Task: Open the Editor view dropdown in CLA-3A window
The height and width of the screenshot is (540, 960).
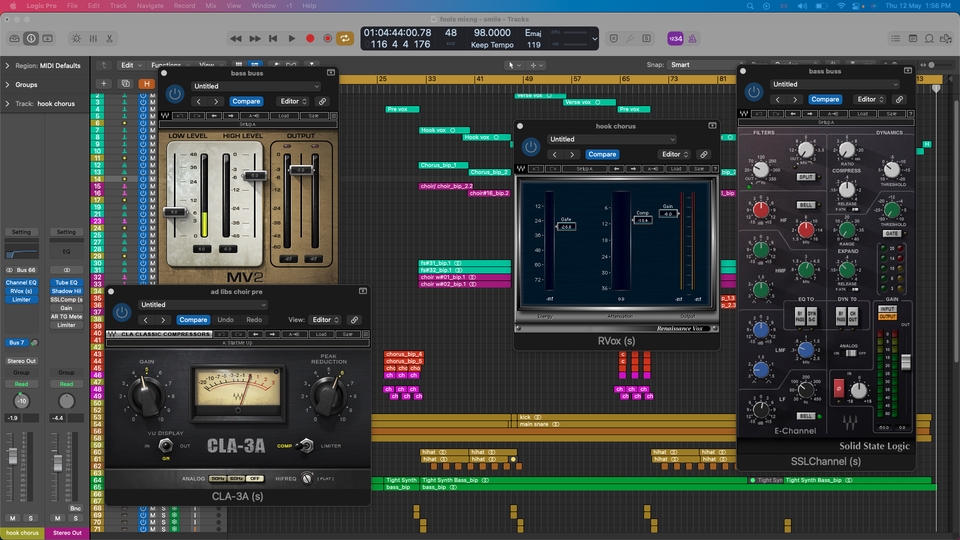Action: pos(325,320)
